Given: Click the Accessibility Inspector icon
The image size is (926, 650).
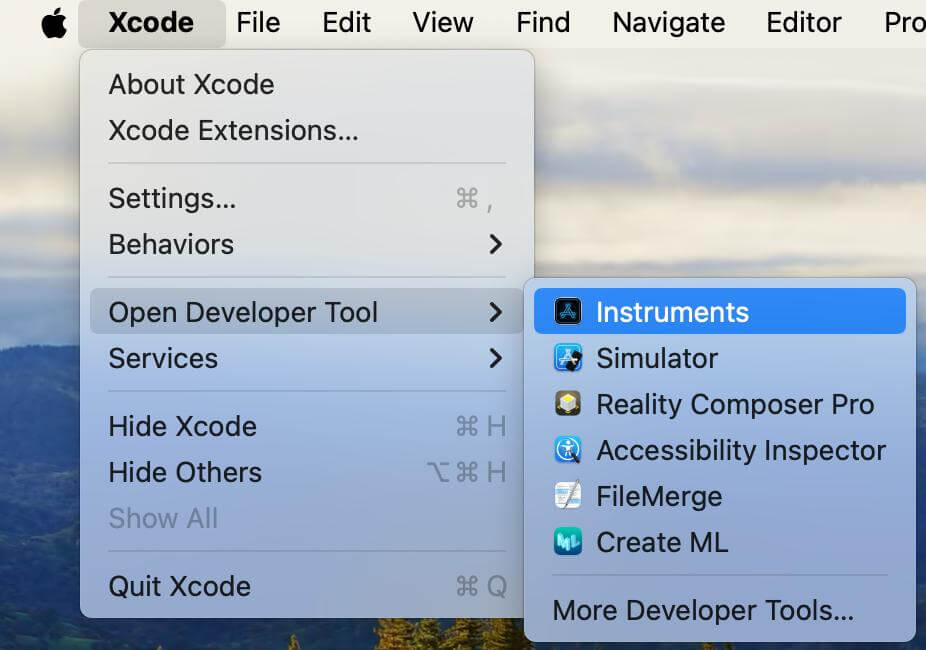Looking at the screenshot, I should [568, 450].
